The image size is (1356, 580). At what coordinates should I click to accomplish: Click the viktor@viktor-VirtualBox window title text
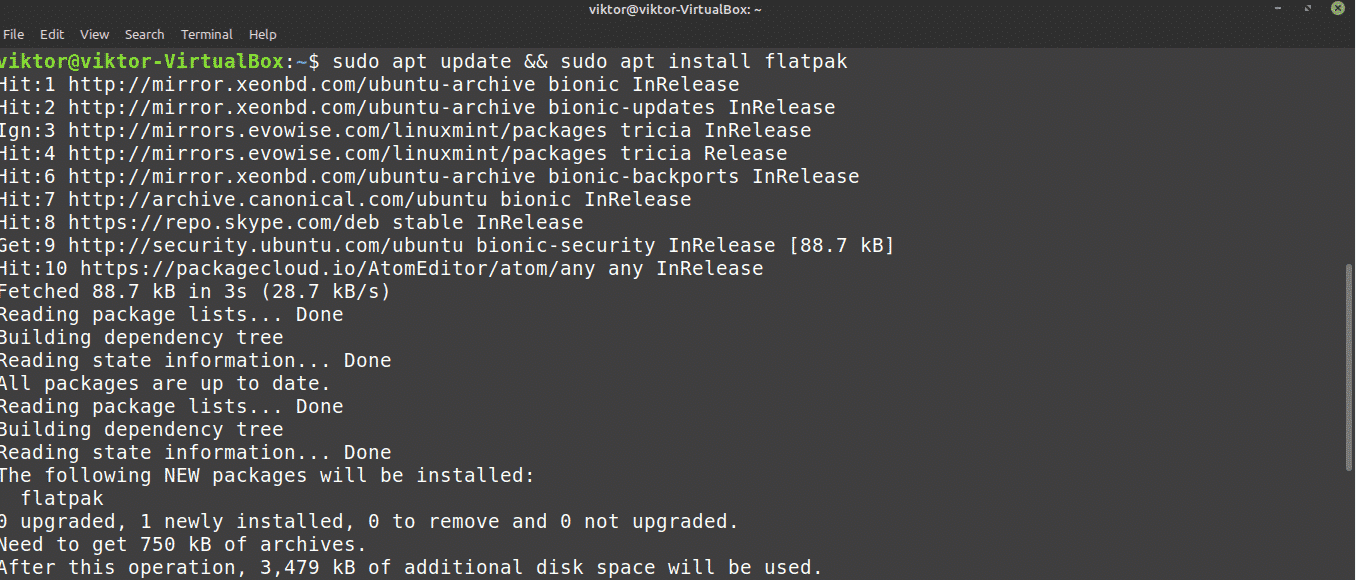point(677,9)
